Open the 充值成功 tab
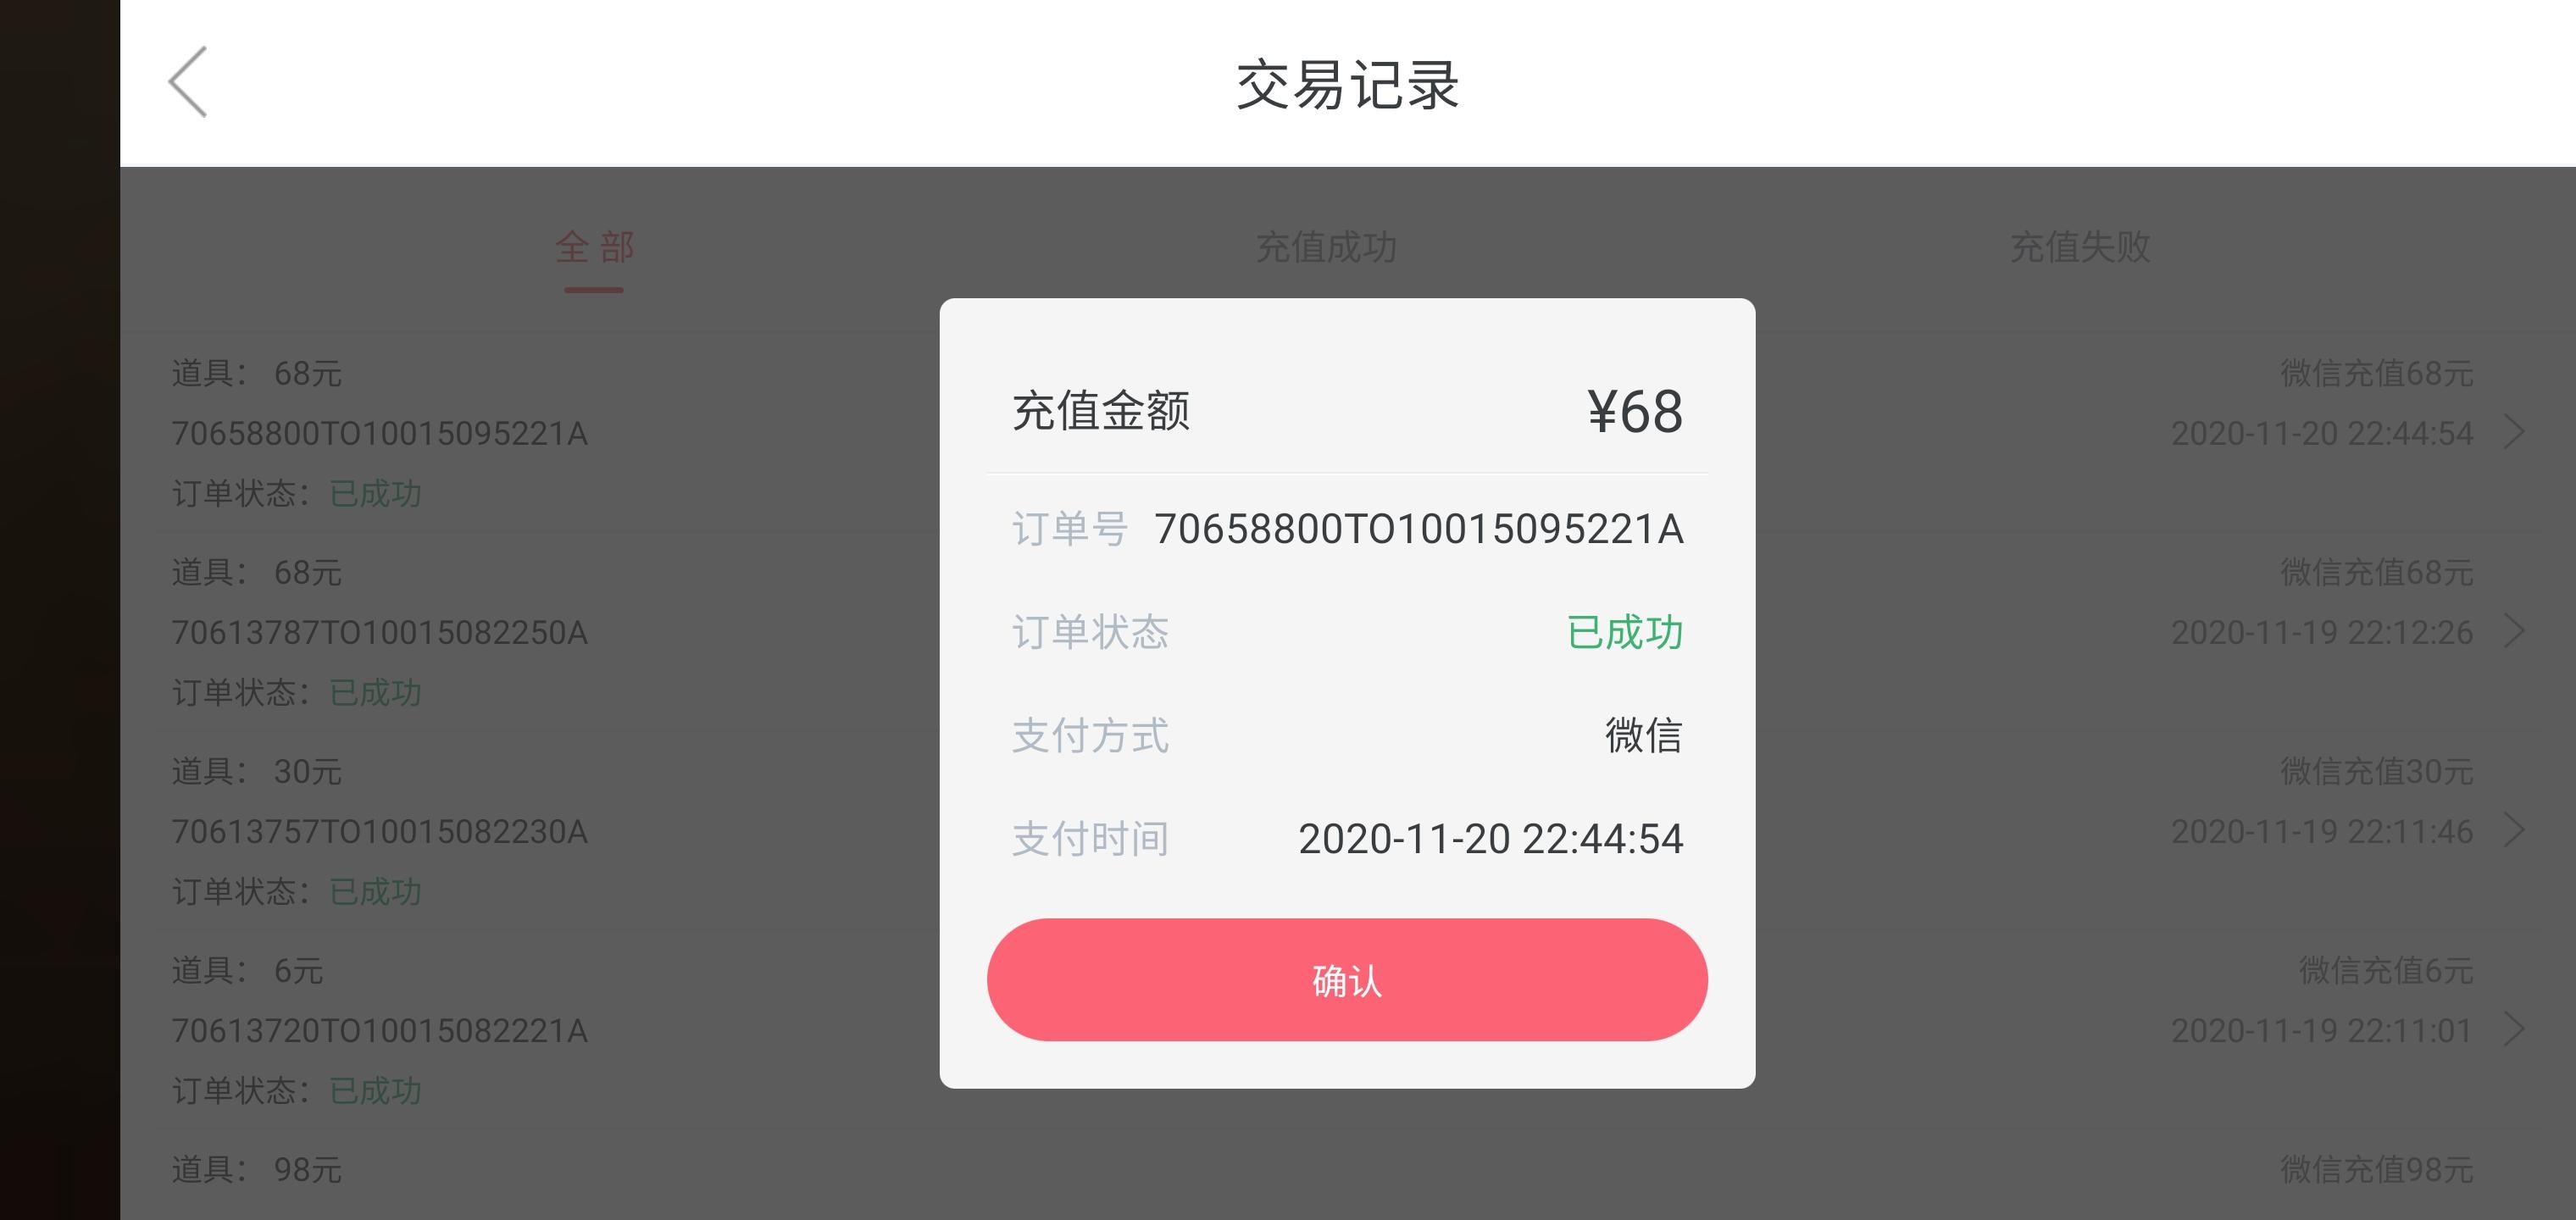Image resolution: width=2576 pixels, height=1220 pixels. pyautogui.click(x=1326, y=247)
